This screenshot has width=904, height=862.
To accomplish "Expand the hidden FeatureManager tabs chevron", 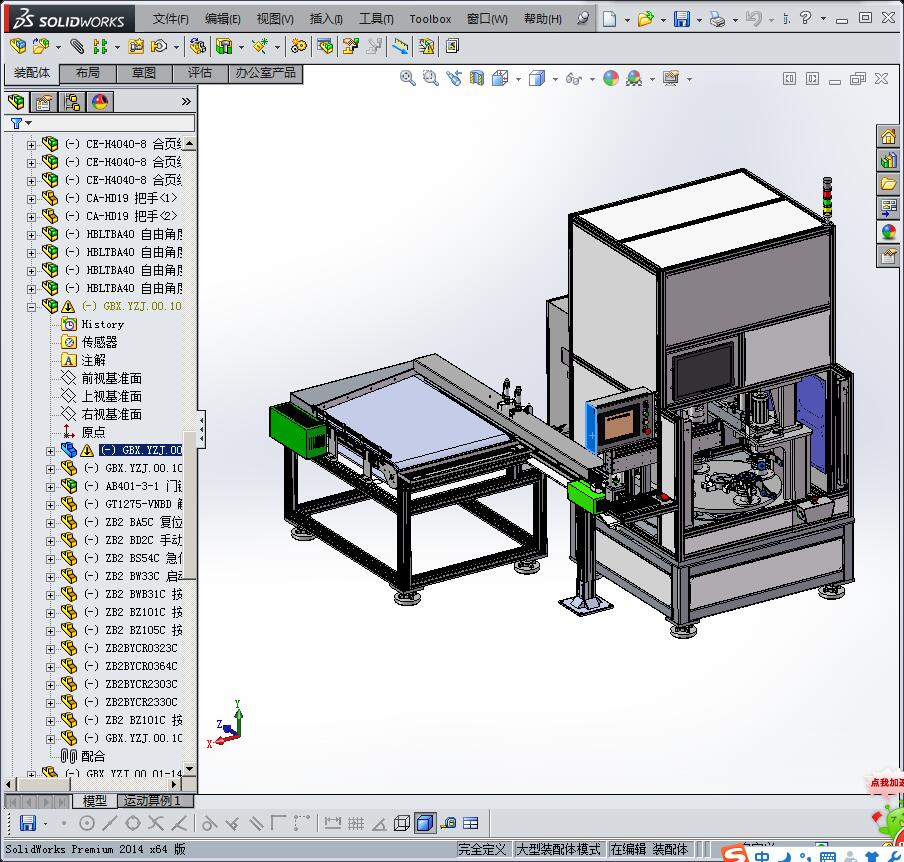I will [186, 101].
